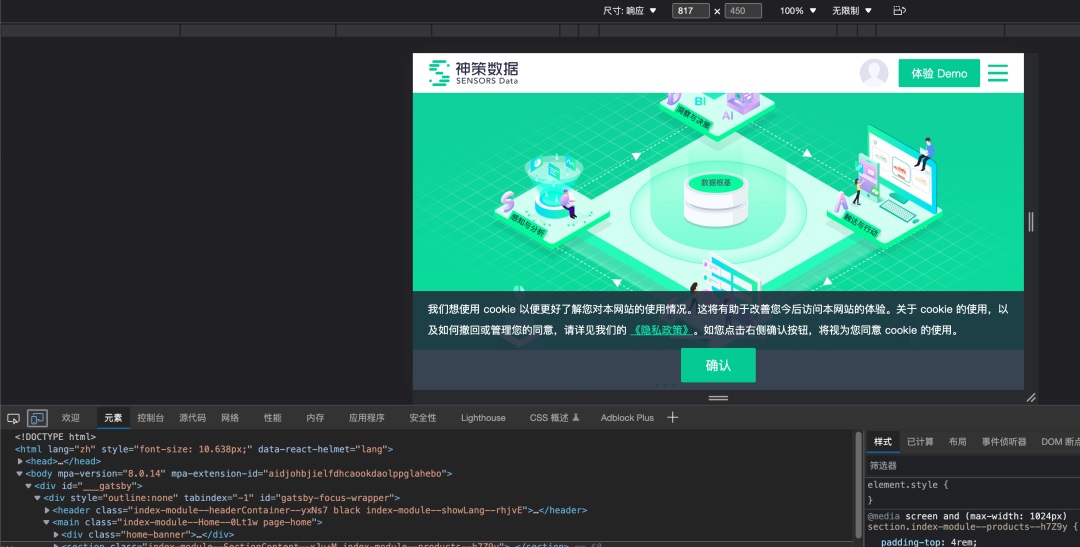
Task: Open the 隐私政策 privacy policy link
Action: point(661,330)
